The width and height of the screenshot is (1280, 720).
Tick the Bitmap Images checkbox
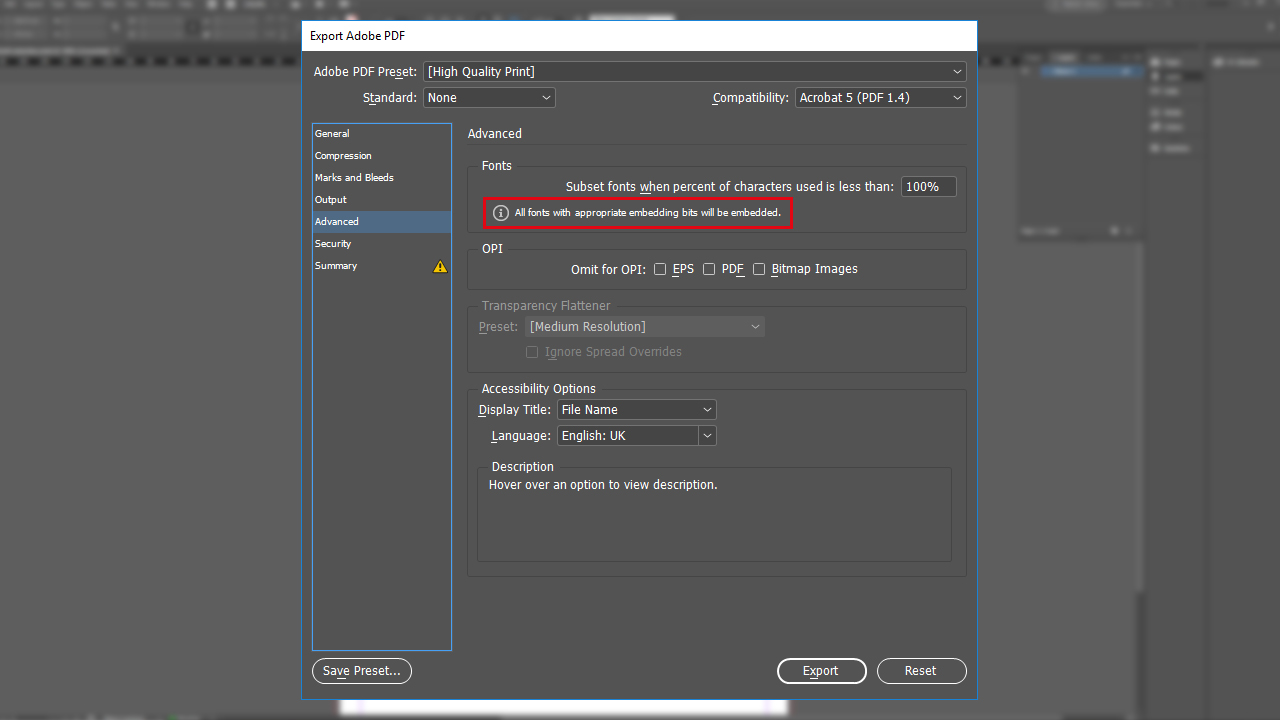[759, 269]
